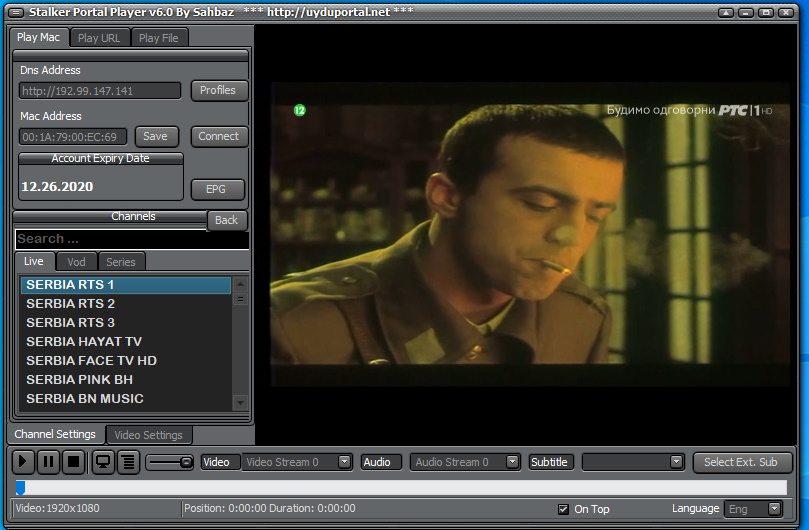This screenshot has height=530, width=809.
Task: Go Back in the channels list
Action: pyautogui.click(x=226, y=220)
